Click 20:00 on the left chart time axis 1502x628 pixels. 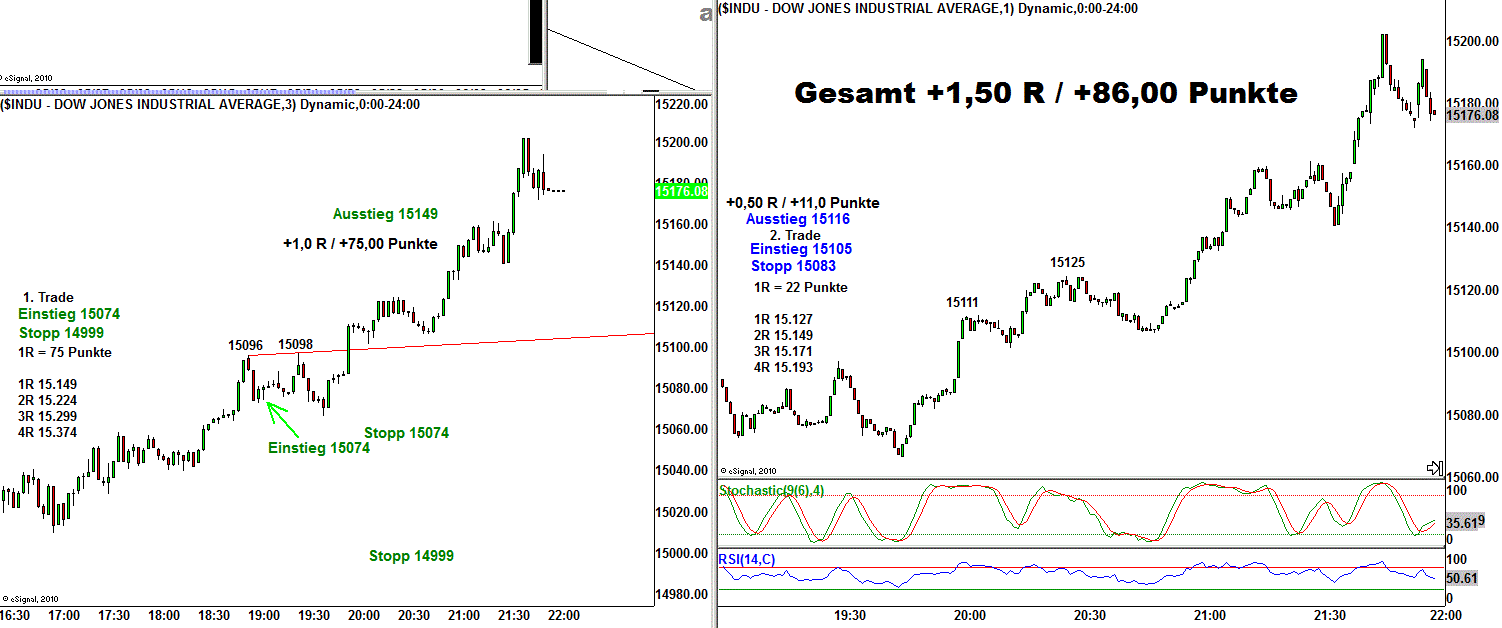coord(363,616)
